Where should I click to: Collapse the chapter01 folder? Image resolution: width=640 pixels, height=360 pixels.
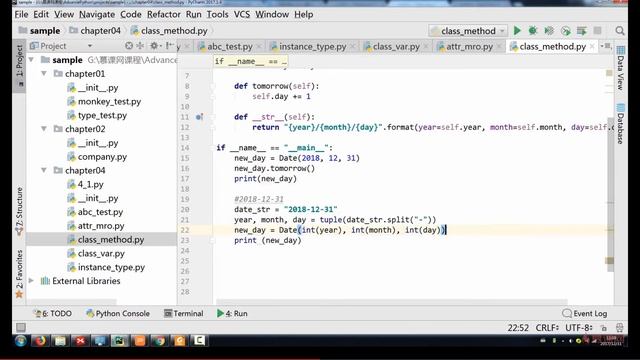pyautogui.click(x=44, y=74)
